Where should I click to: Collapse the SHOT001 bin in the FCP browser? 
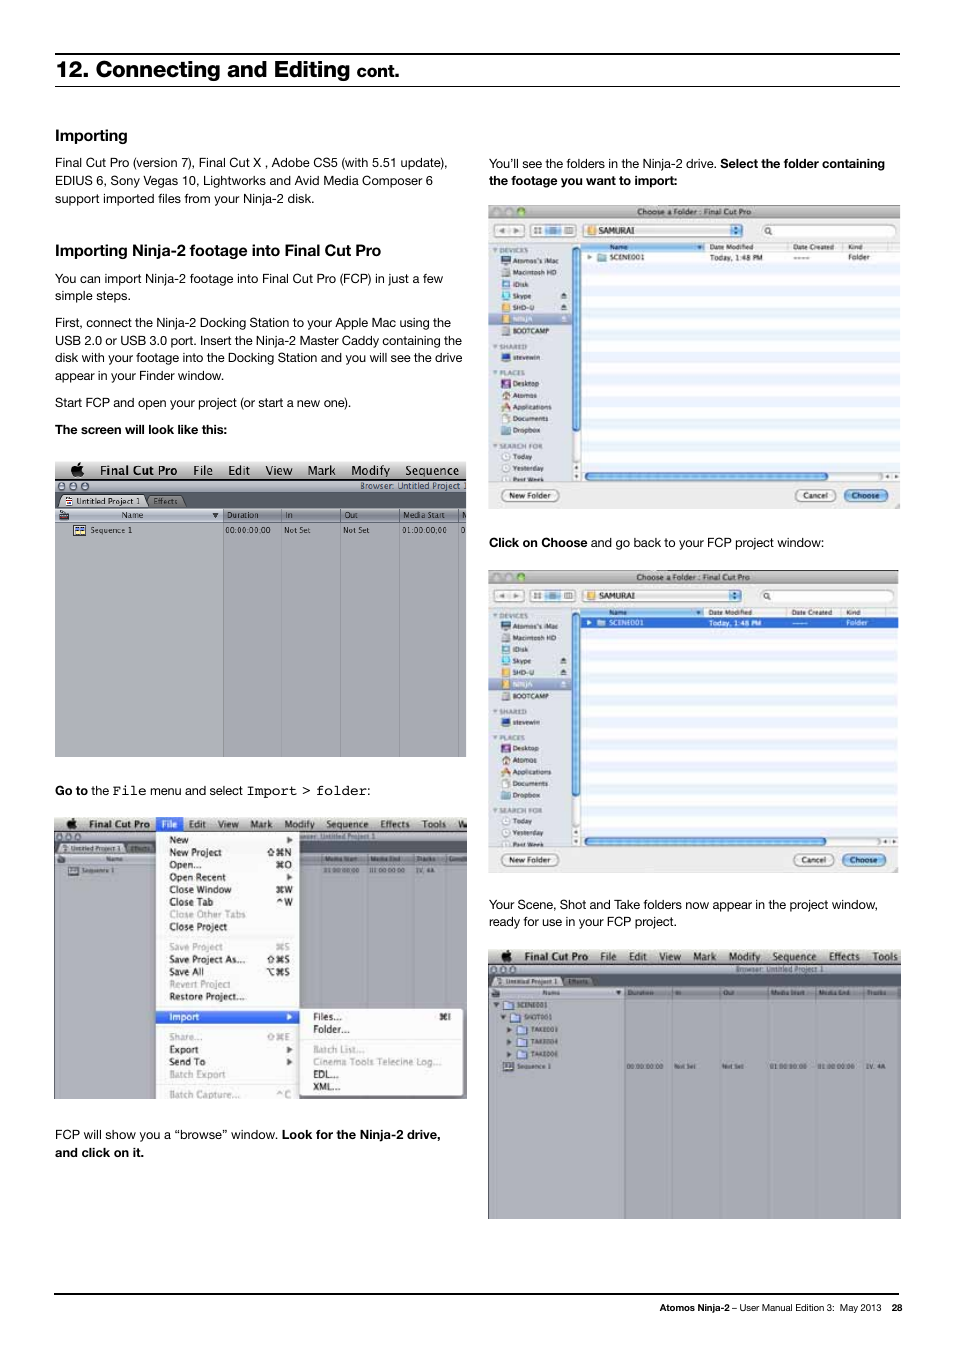503,1017
